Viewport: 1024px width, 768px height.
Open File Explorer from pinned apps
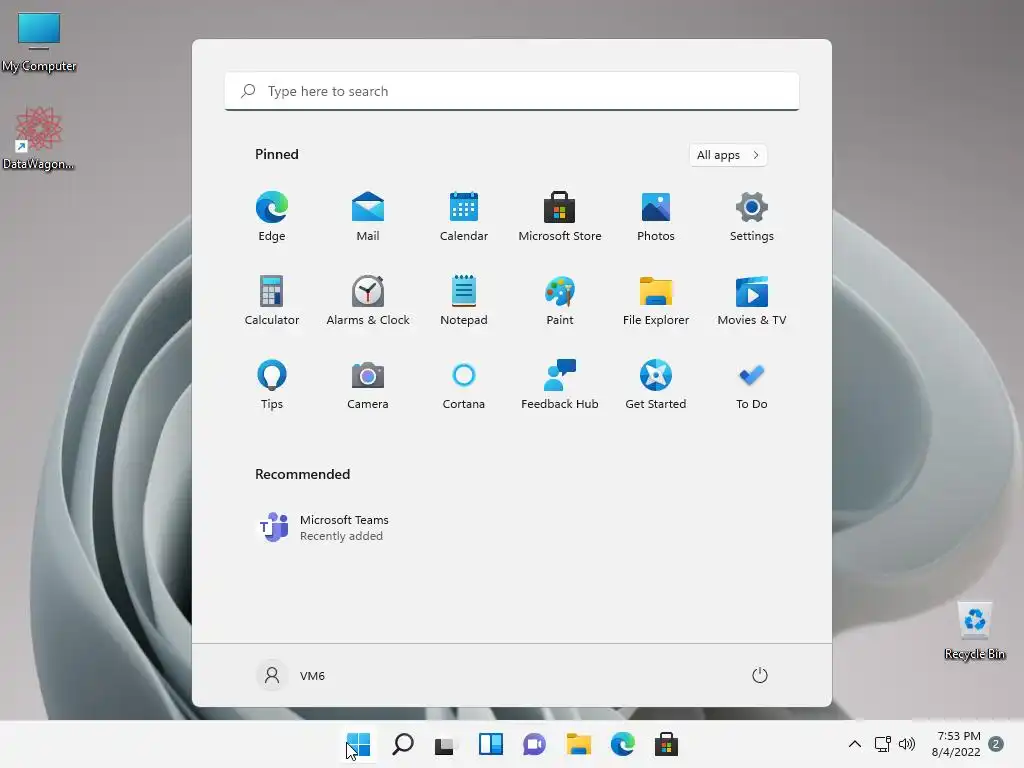point(656,300)
